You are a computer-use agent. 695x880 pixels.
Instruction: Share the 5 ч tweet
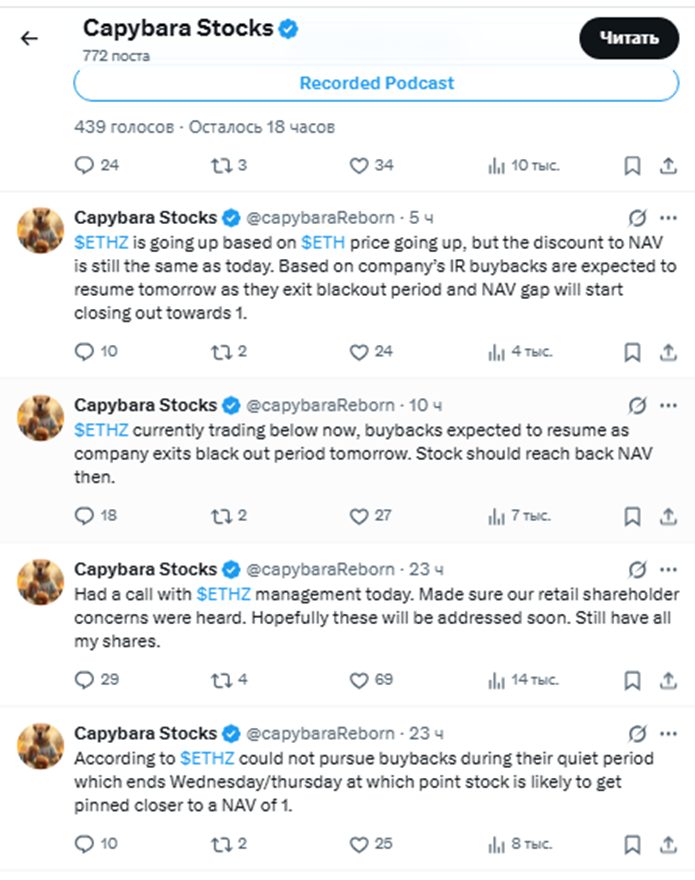point(668,352)
